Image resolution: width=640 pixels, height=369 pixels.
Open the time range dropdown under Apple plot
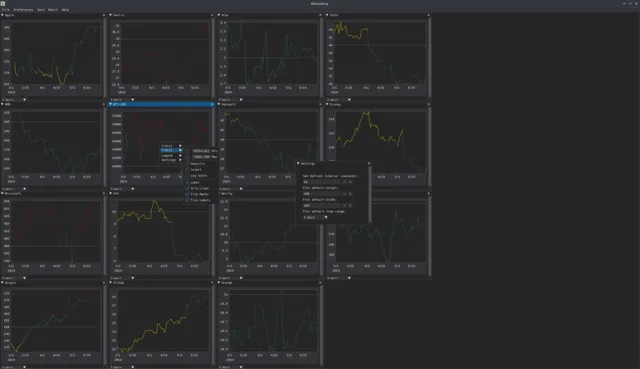(14, 100)
